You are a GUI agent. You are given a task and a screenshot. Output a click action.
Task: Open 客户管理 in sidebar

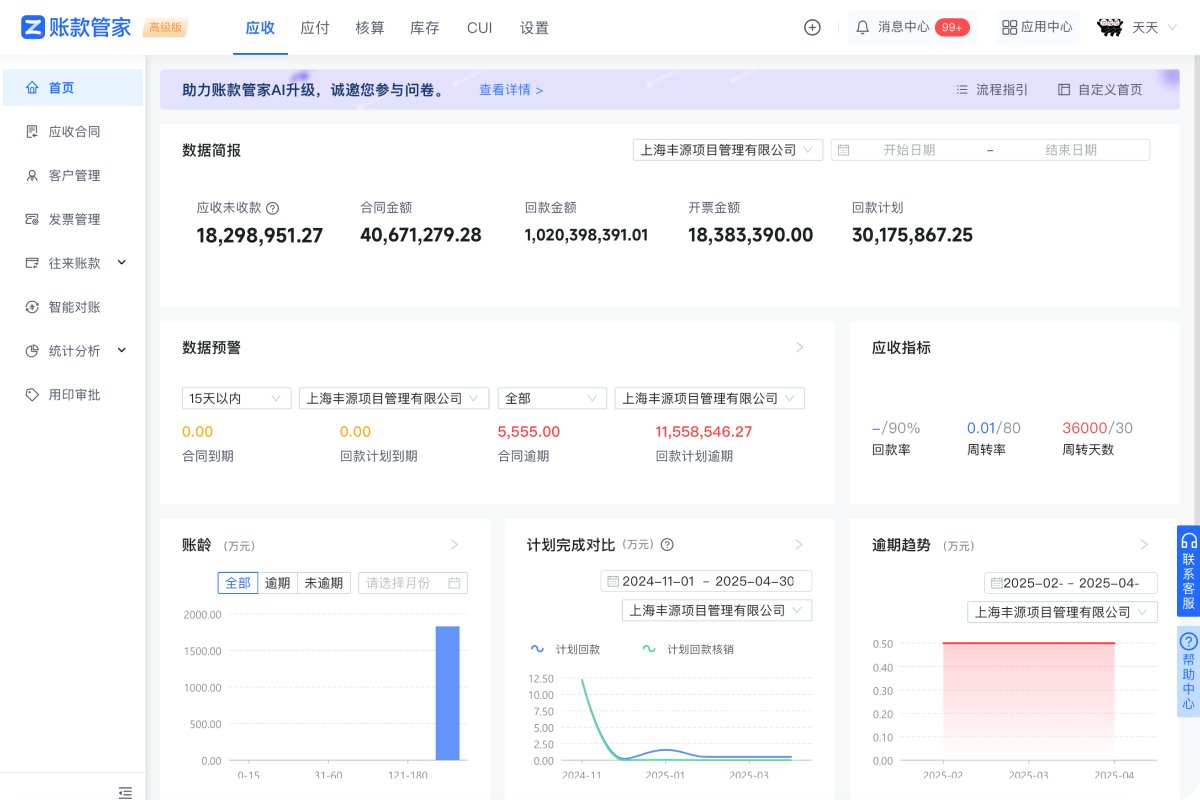(x=74, y=176)
